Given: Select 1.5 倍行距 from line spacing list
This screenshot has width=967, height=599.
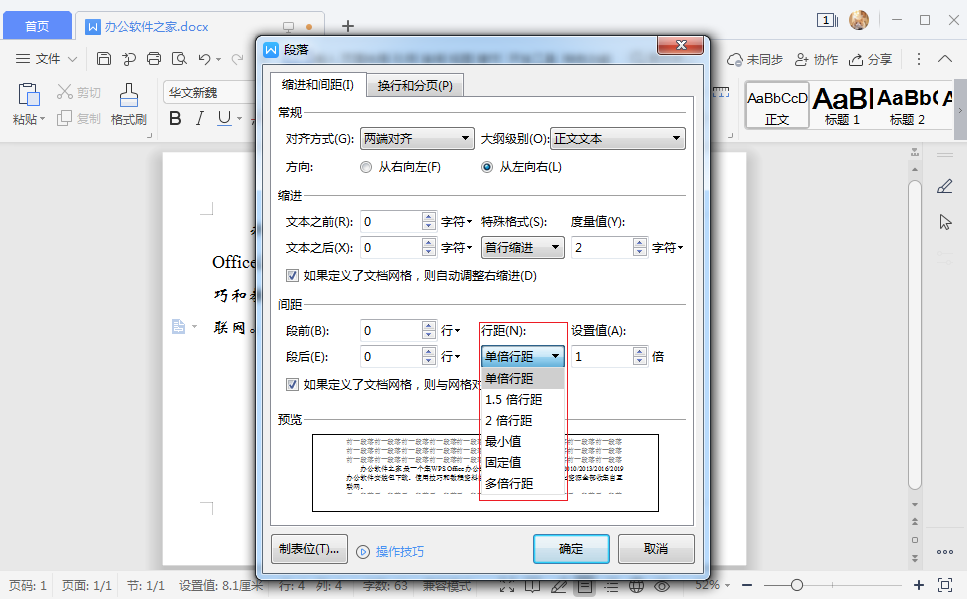Looking at the screenshot, I should click(x=522, y=400).
